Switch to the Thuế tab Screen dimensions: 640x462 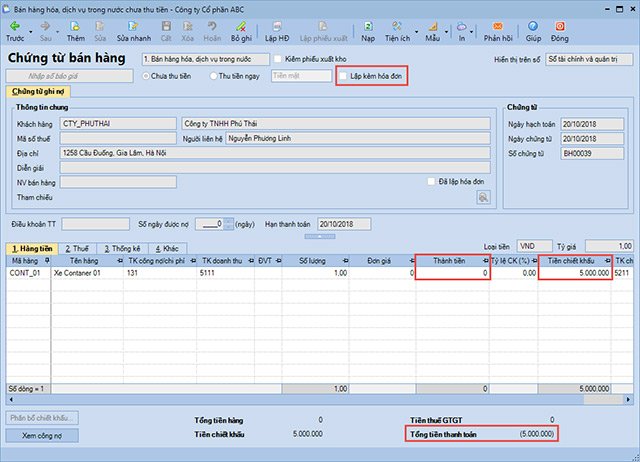pos(75,247)
